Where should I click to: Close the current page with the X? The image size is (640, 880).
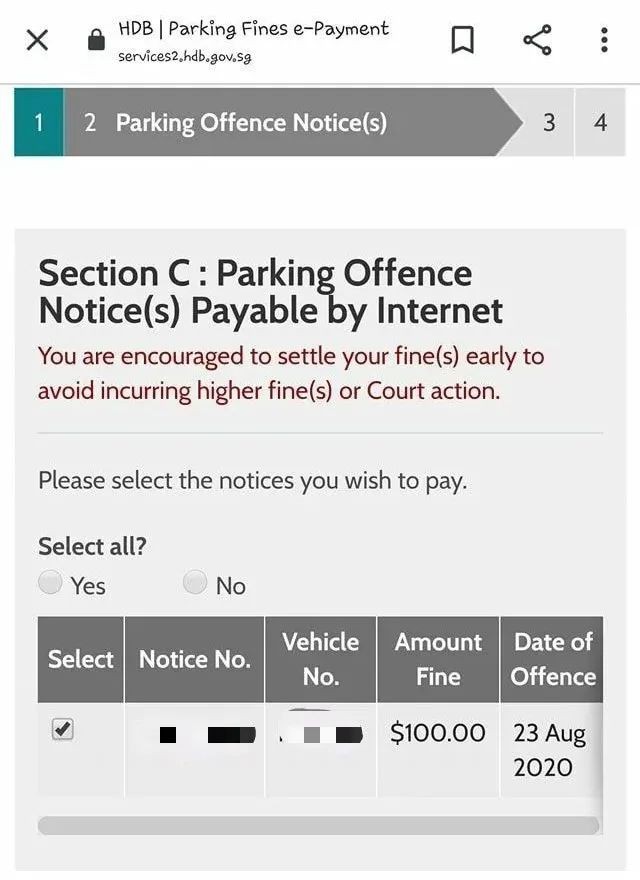[x=37, y=41]
